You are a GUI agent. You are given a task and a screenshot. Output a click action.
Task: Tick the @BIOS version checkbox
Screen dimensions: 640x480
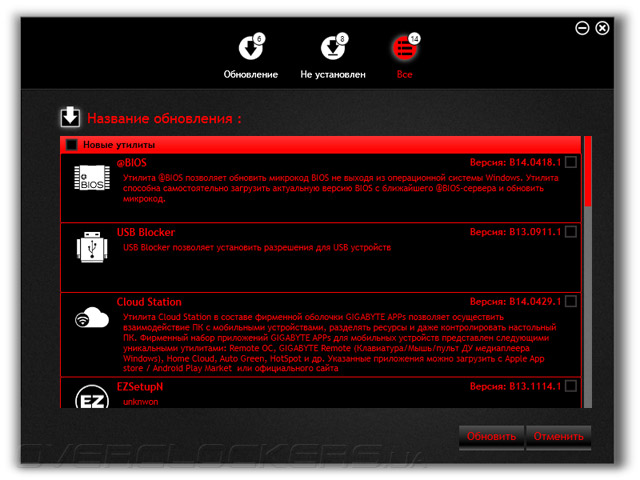pos(571,162)
